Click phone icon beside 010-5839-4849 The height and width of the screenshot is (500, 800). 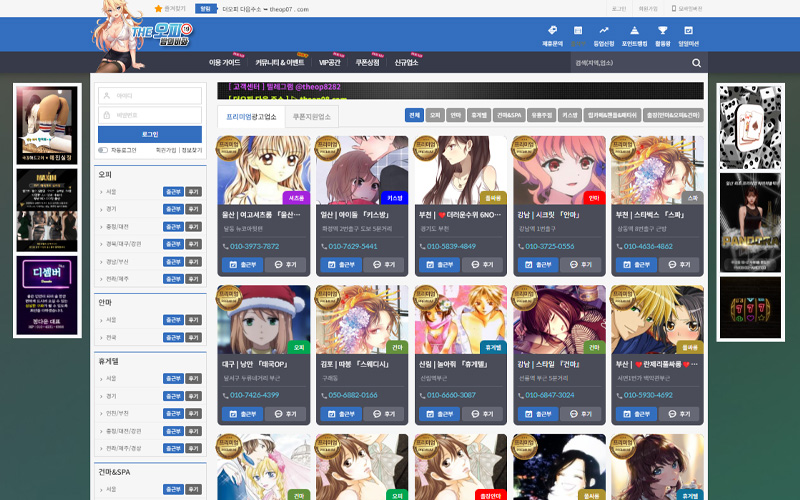422,246
